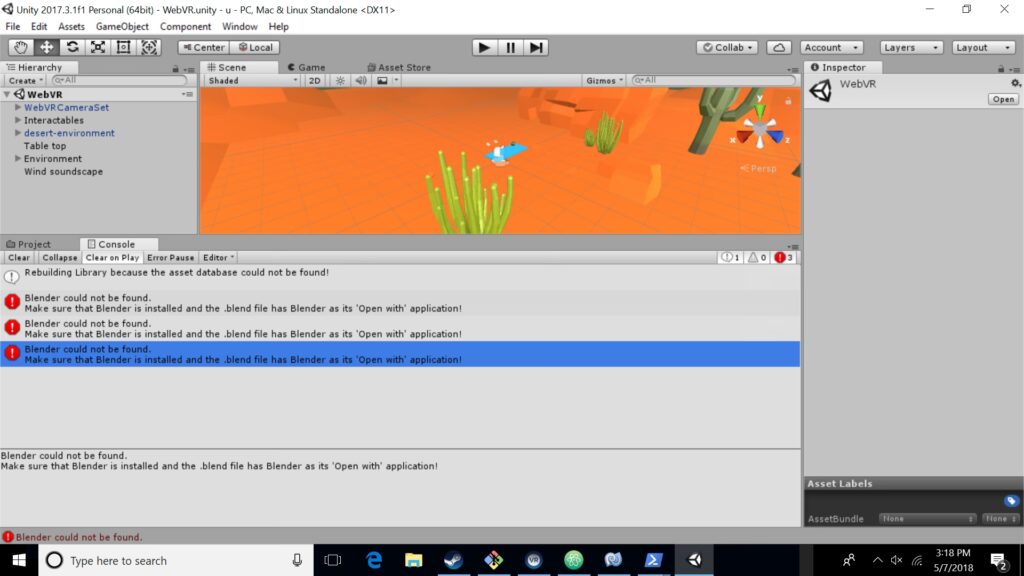1024x576 pixels.
Task: Select the Hand tool in toolbar
Action: click(21, 47)
